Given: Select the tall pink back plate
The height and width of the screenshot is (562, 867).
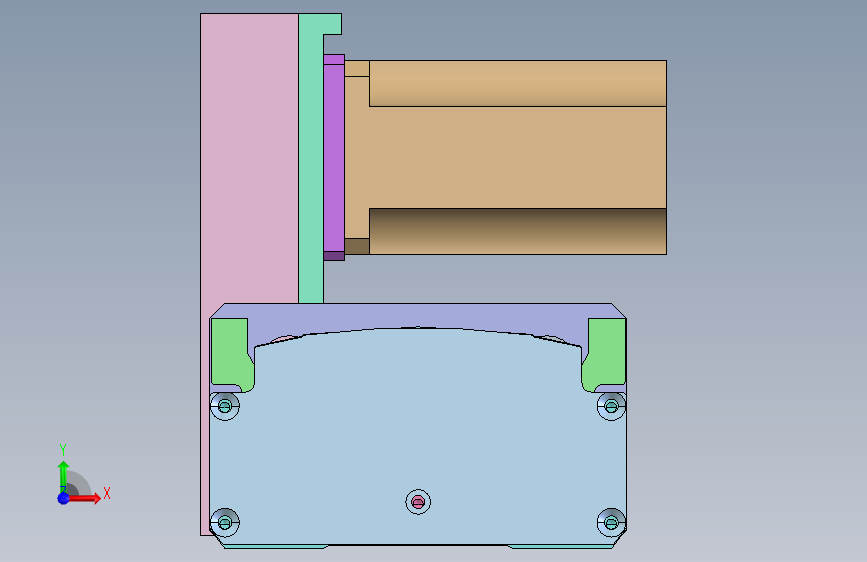Looking at the screenshot, I should pyautogui.click(x=249, y=160).
